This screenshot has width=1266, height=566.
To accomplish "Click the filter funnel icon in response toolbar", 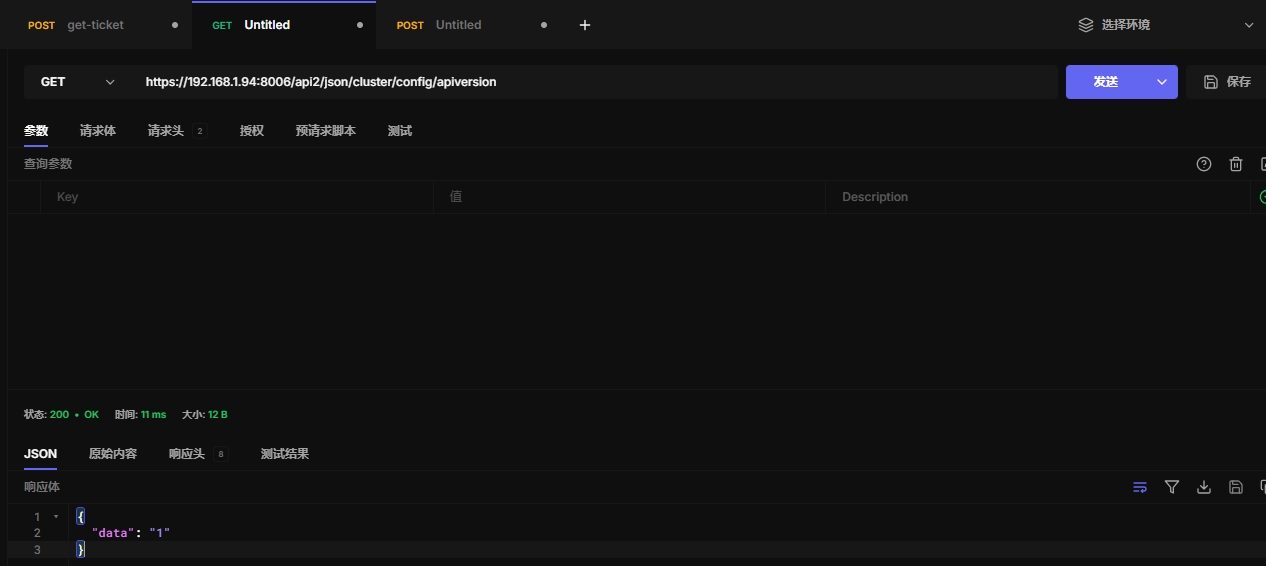I will [x=1172, y=487].
